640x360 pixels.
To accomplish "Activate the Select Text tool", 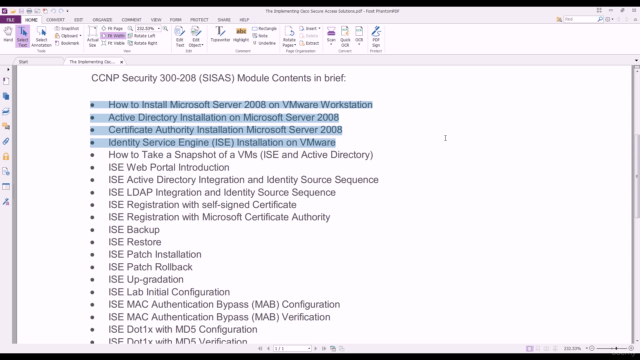I will point(22,36).
